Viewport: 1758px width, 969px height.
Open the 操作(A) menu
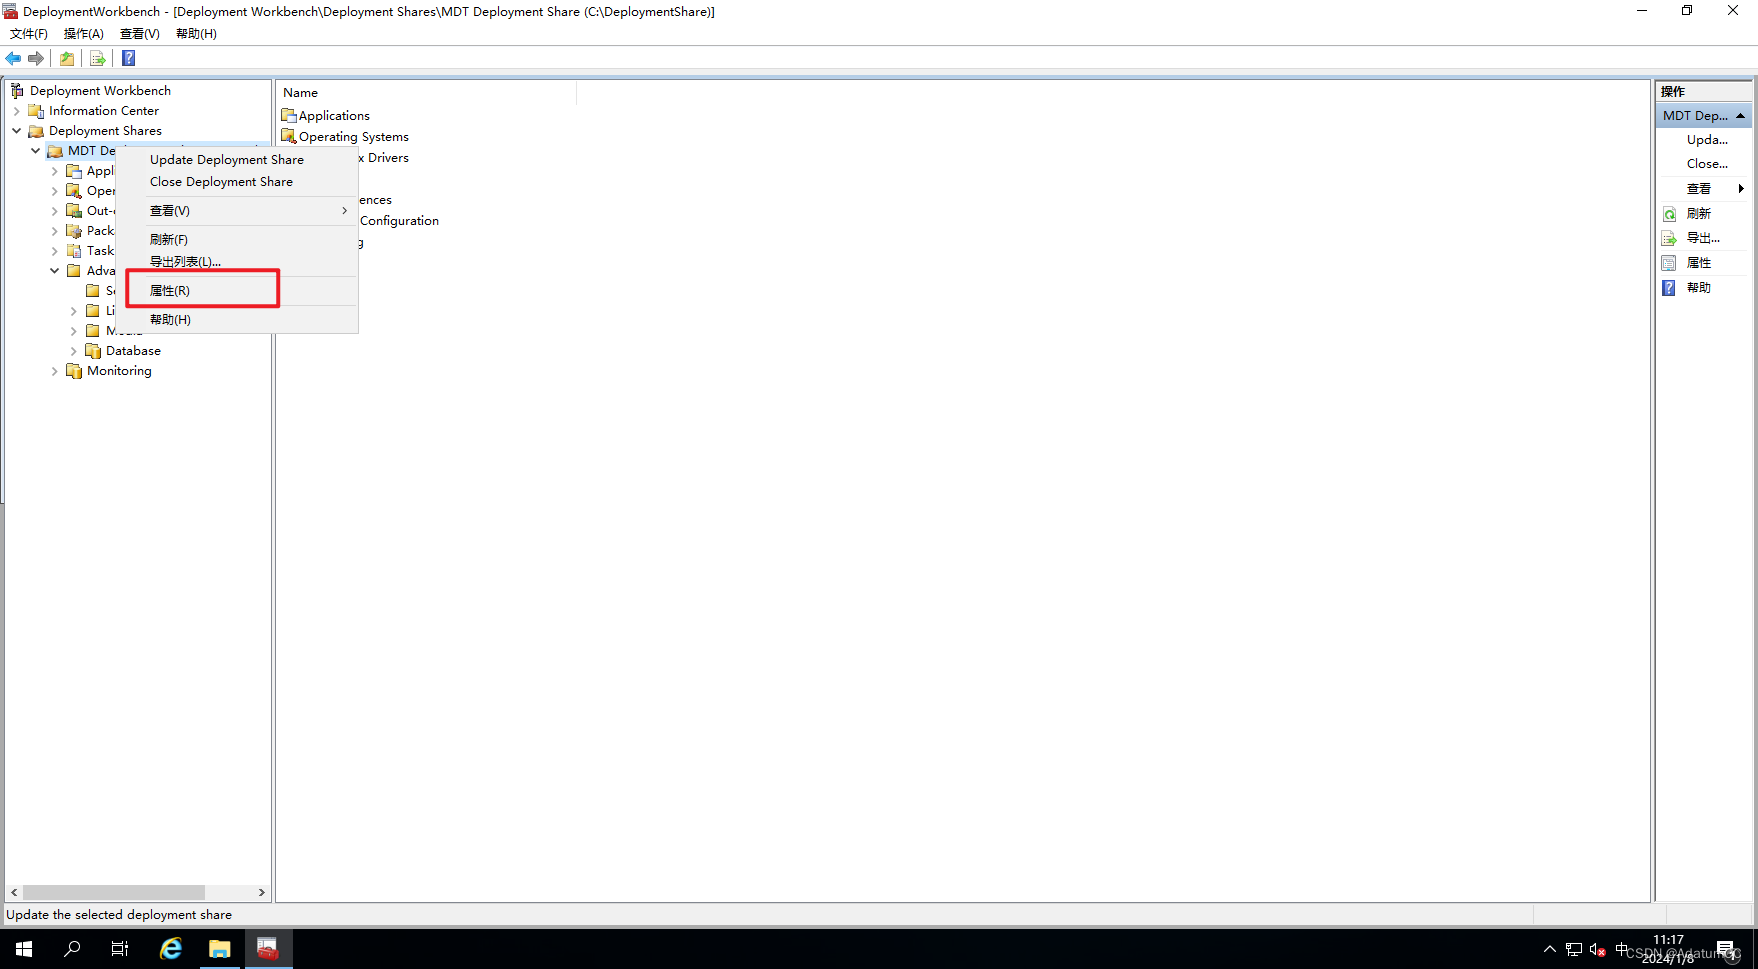(84, 34)
